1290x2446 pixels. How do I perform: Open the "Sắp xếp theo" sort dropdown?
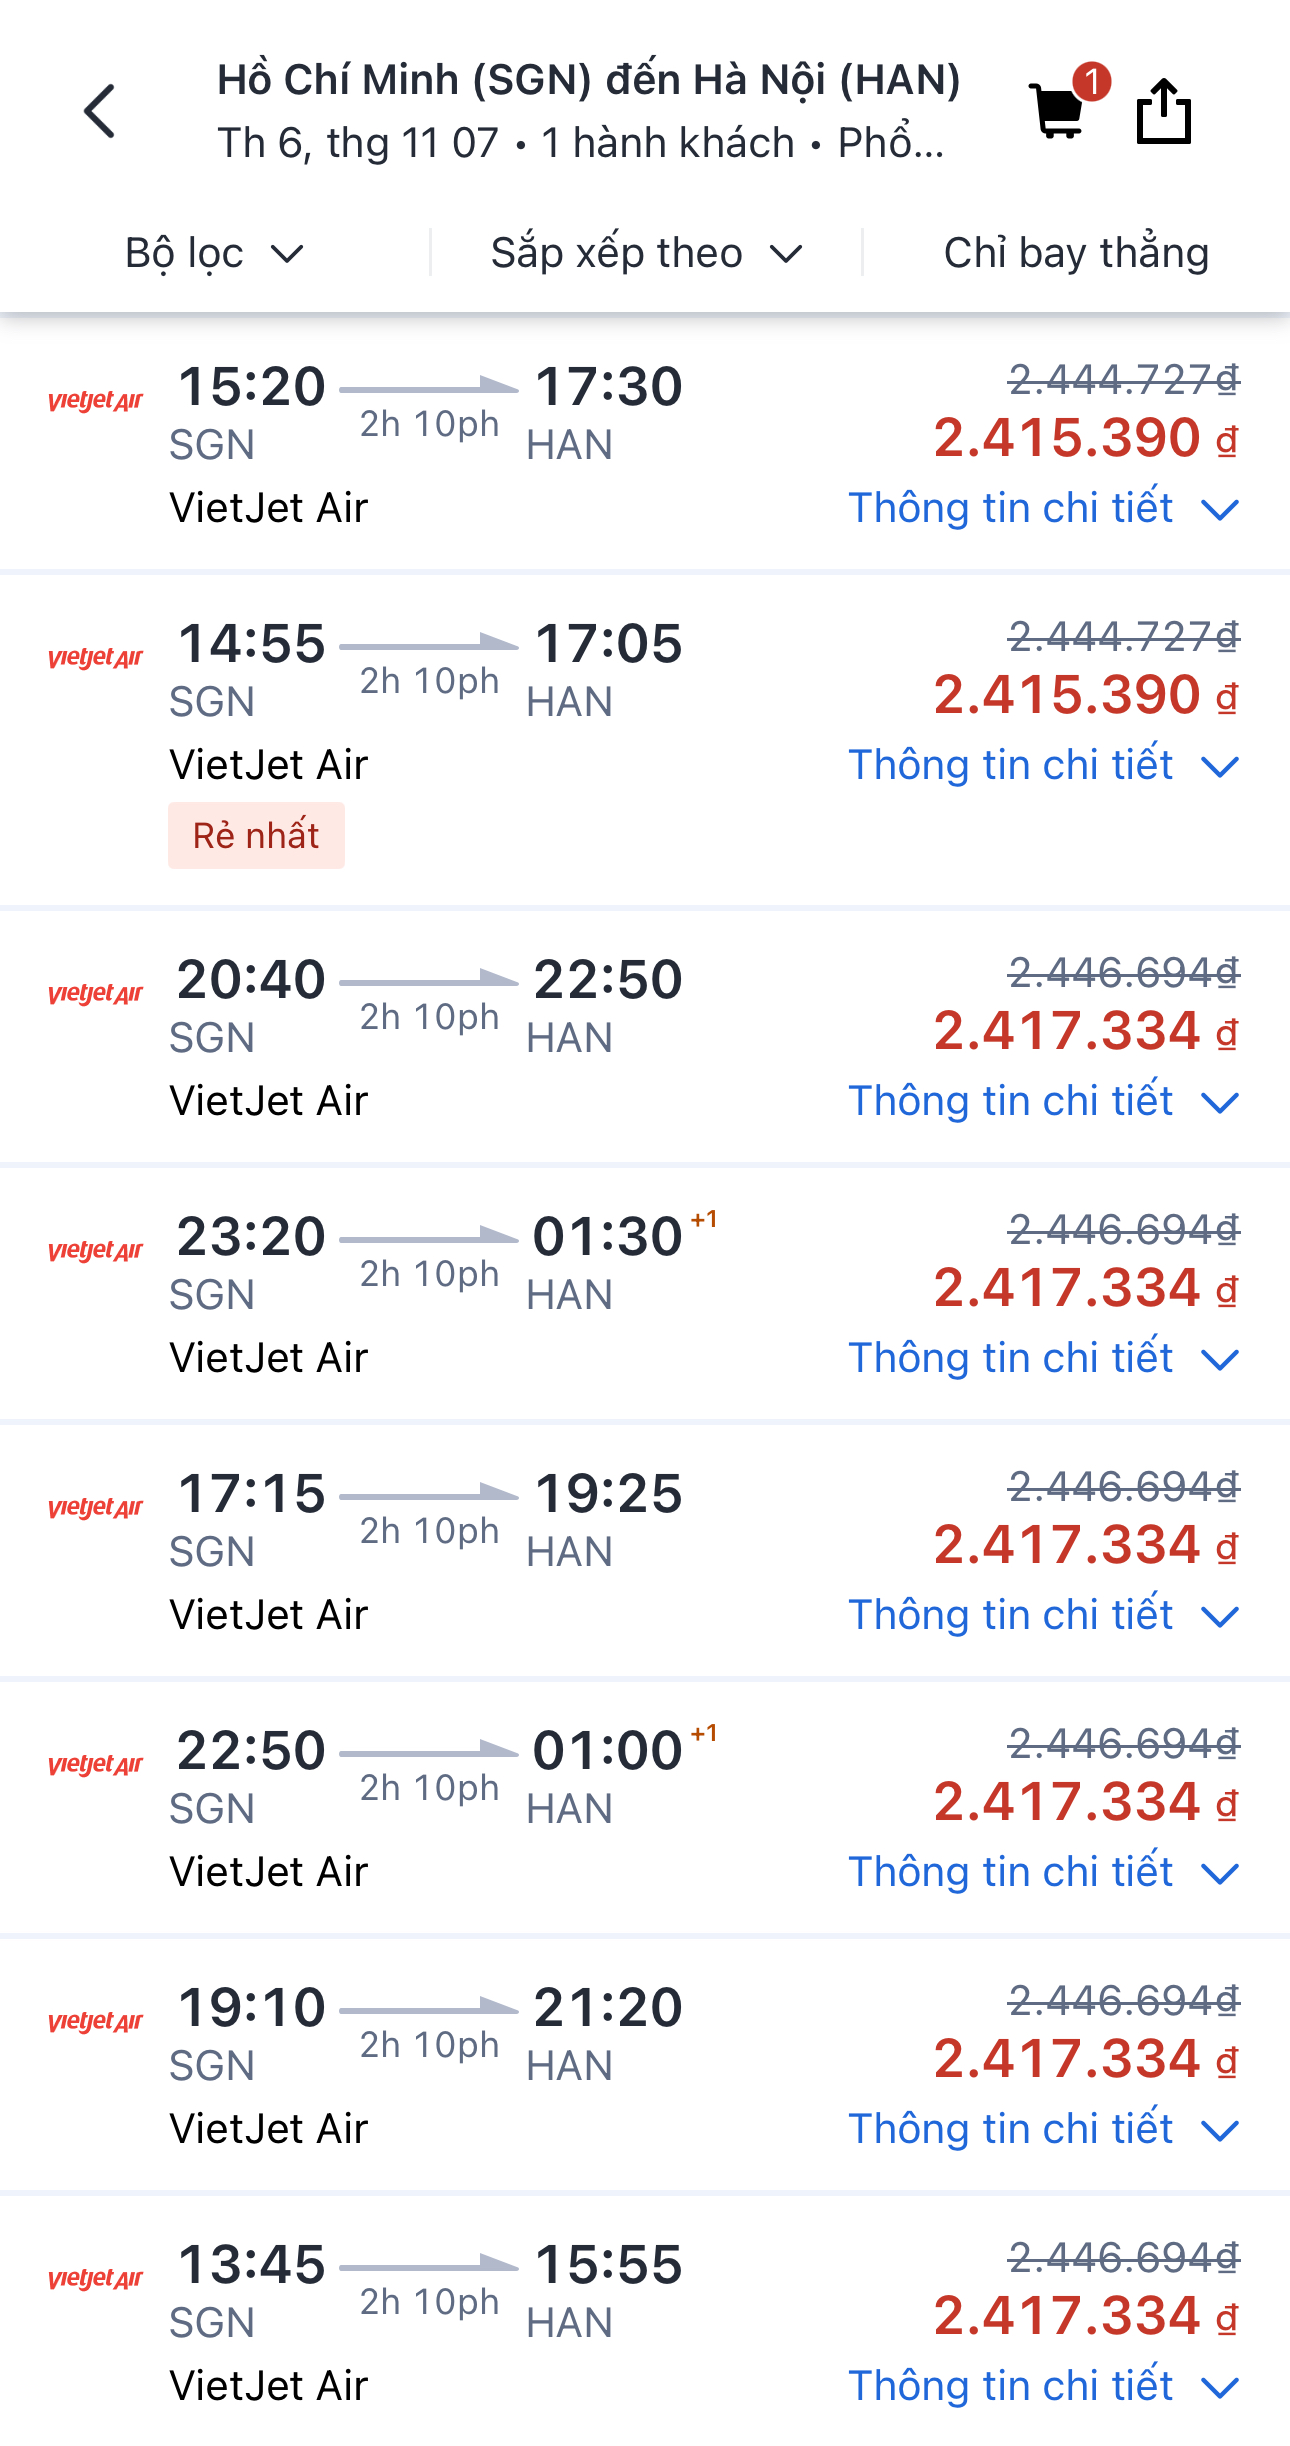646,253
